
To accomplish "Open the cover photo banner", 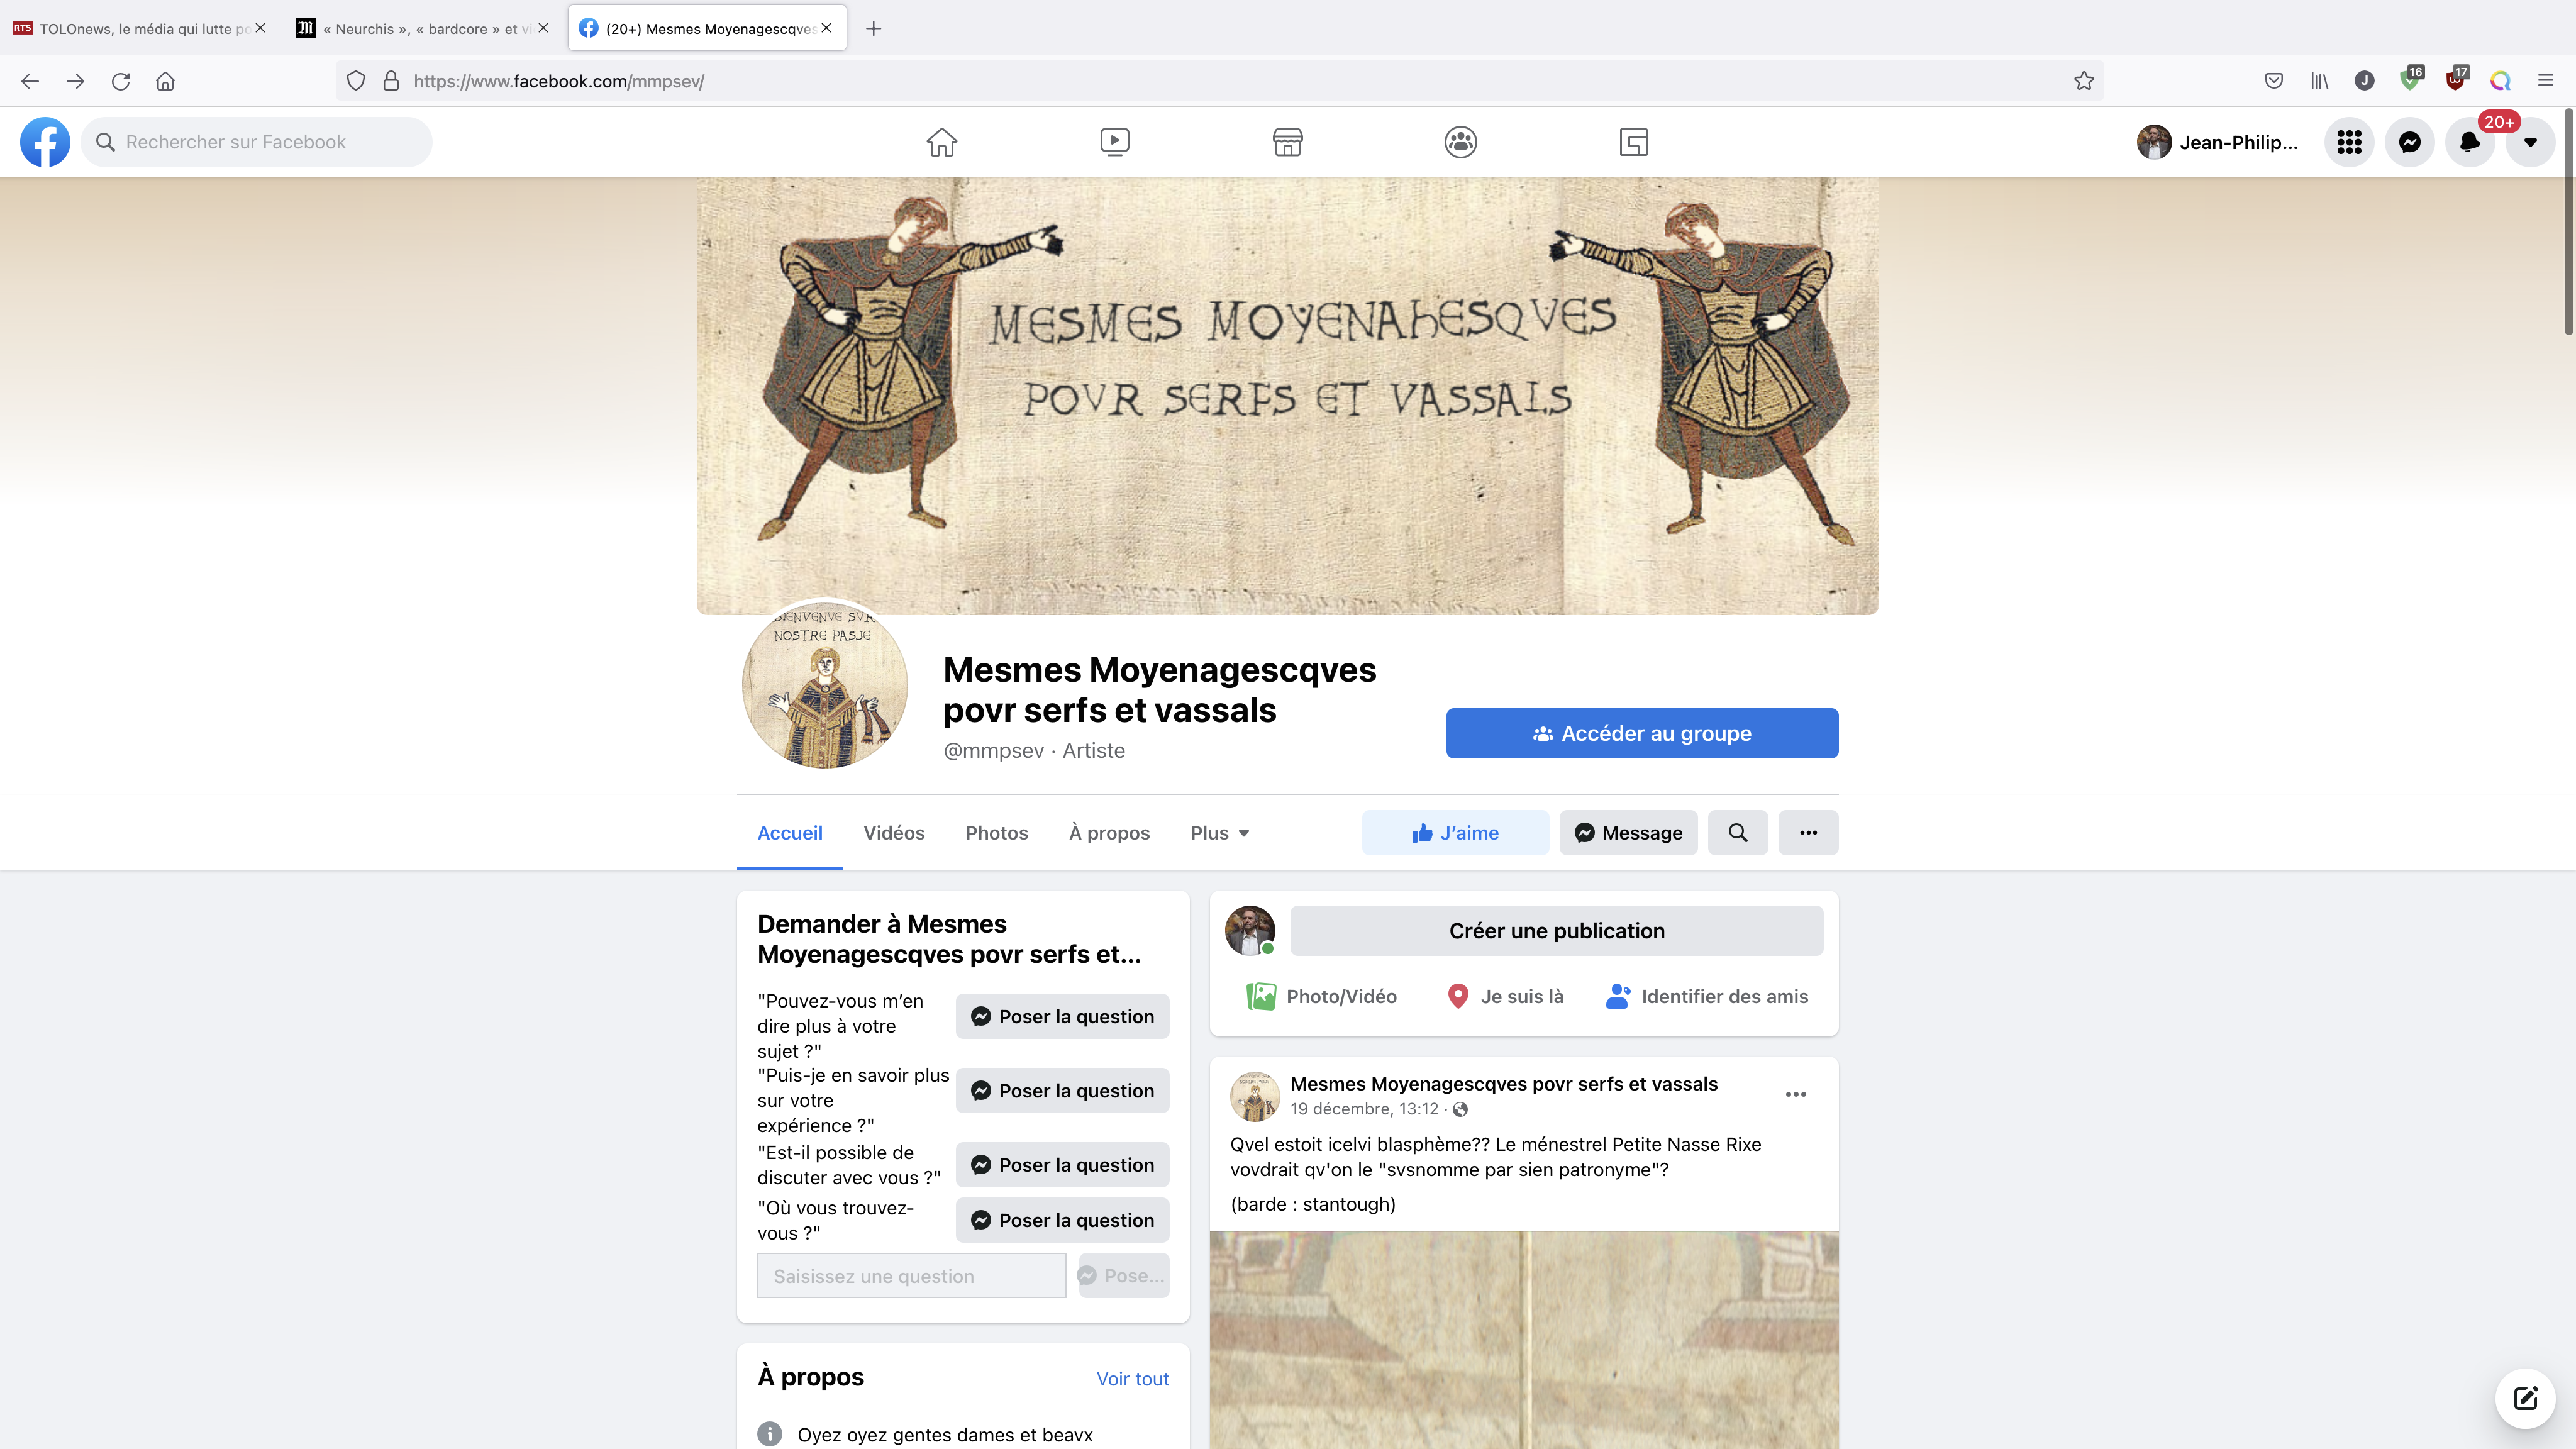I will [x=1287, y=396].
